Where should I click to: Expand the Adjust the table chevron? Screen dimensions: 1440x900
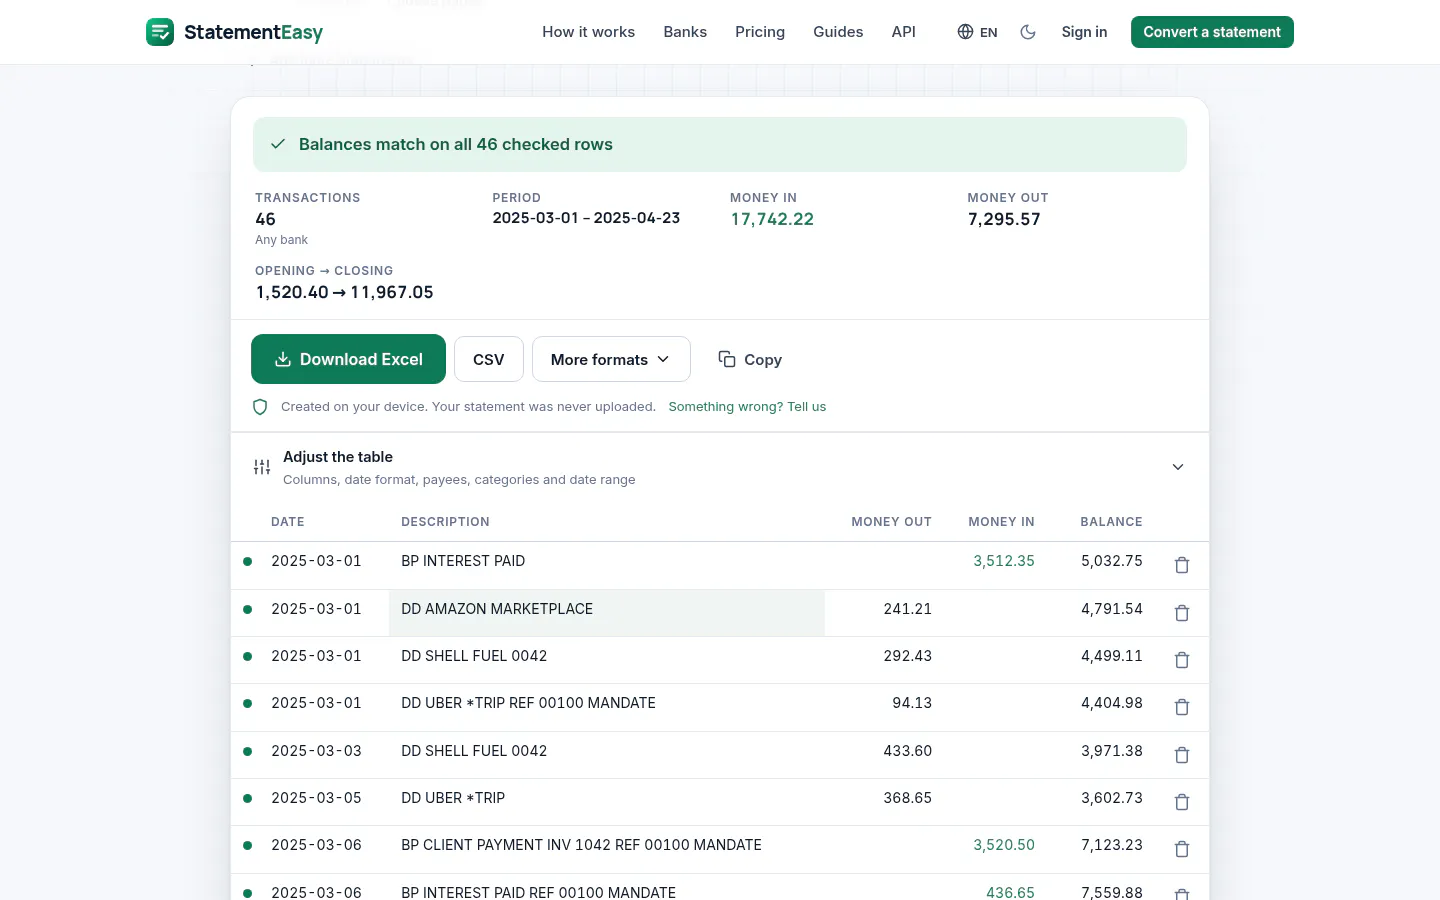[x=1178, y=467]
